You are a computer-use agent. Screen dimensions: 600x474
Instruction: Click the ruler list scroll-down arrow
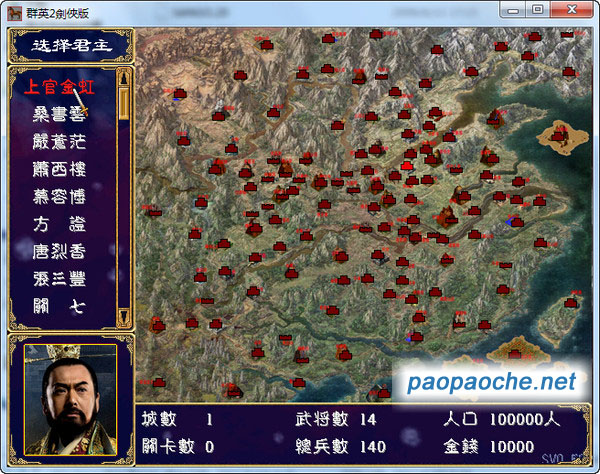tap(124, 316)
